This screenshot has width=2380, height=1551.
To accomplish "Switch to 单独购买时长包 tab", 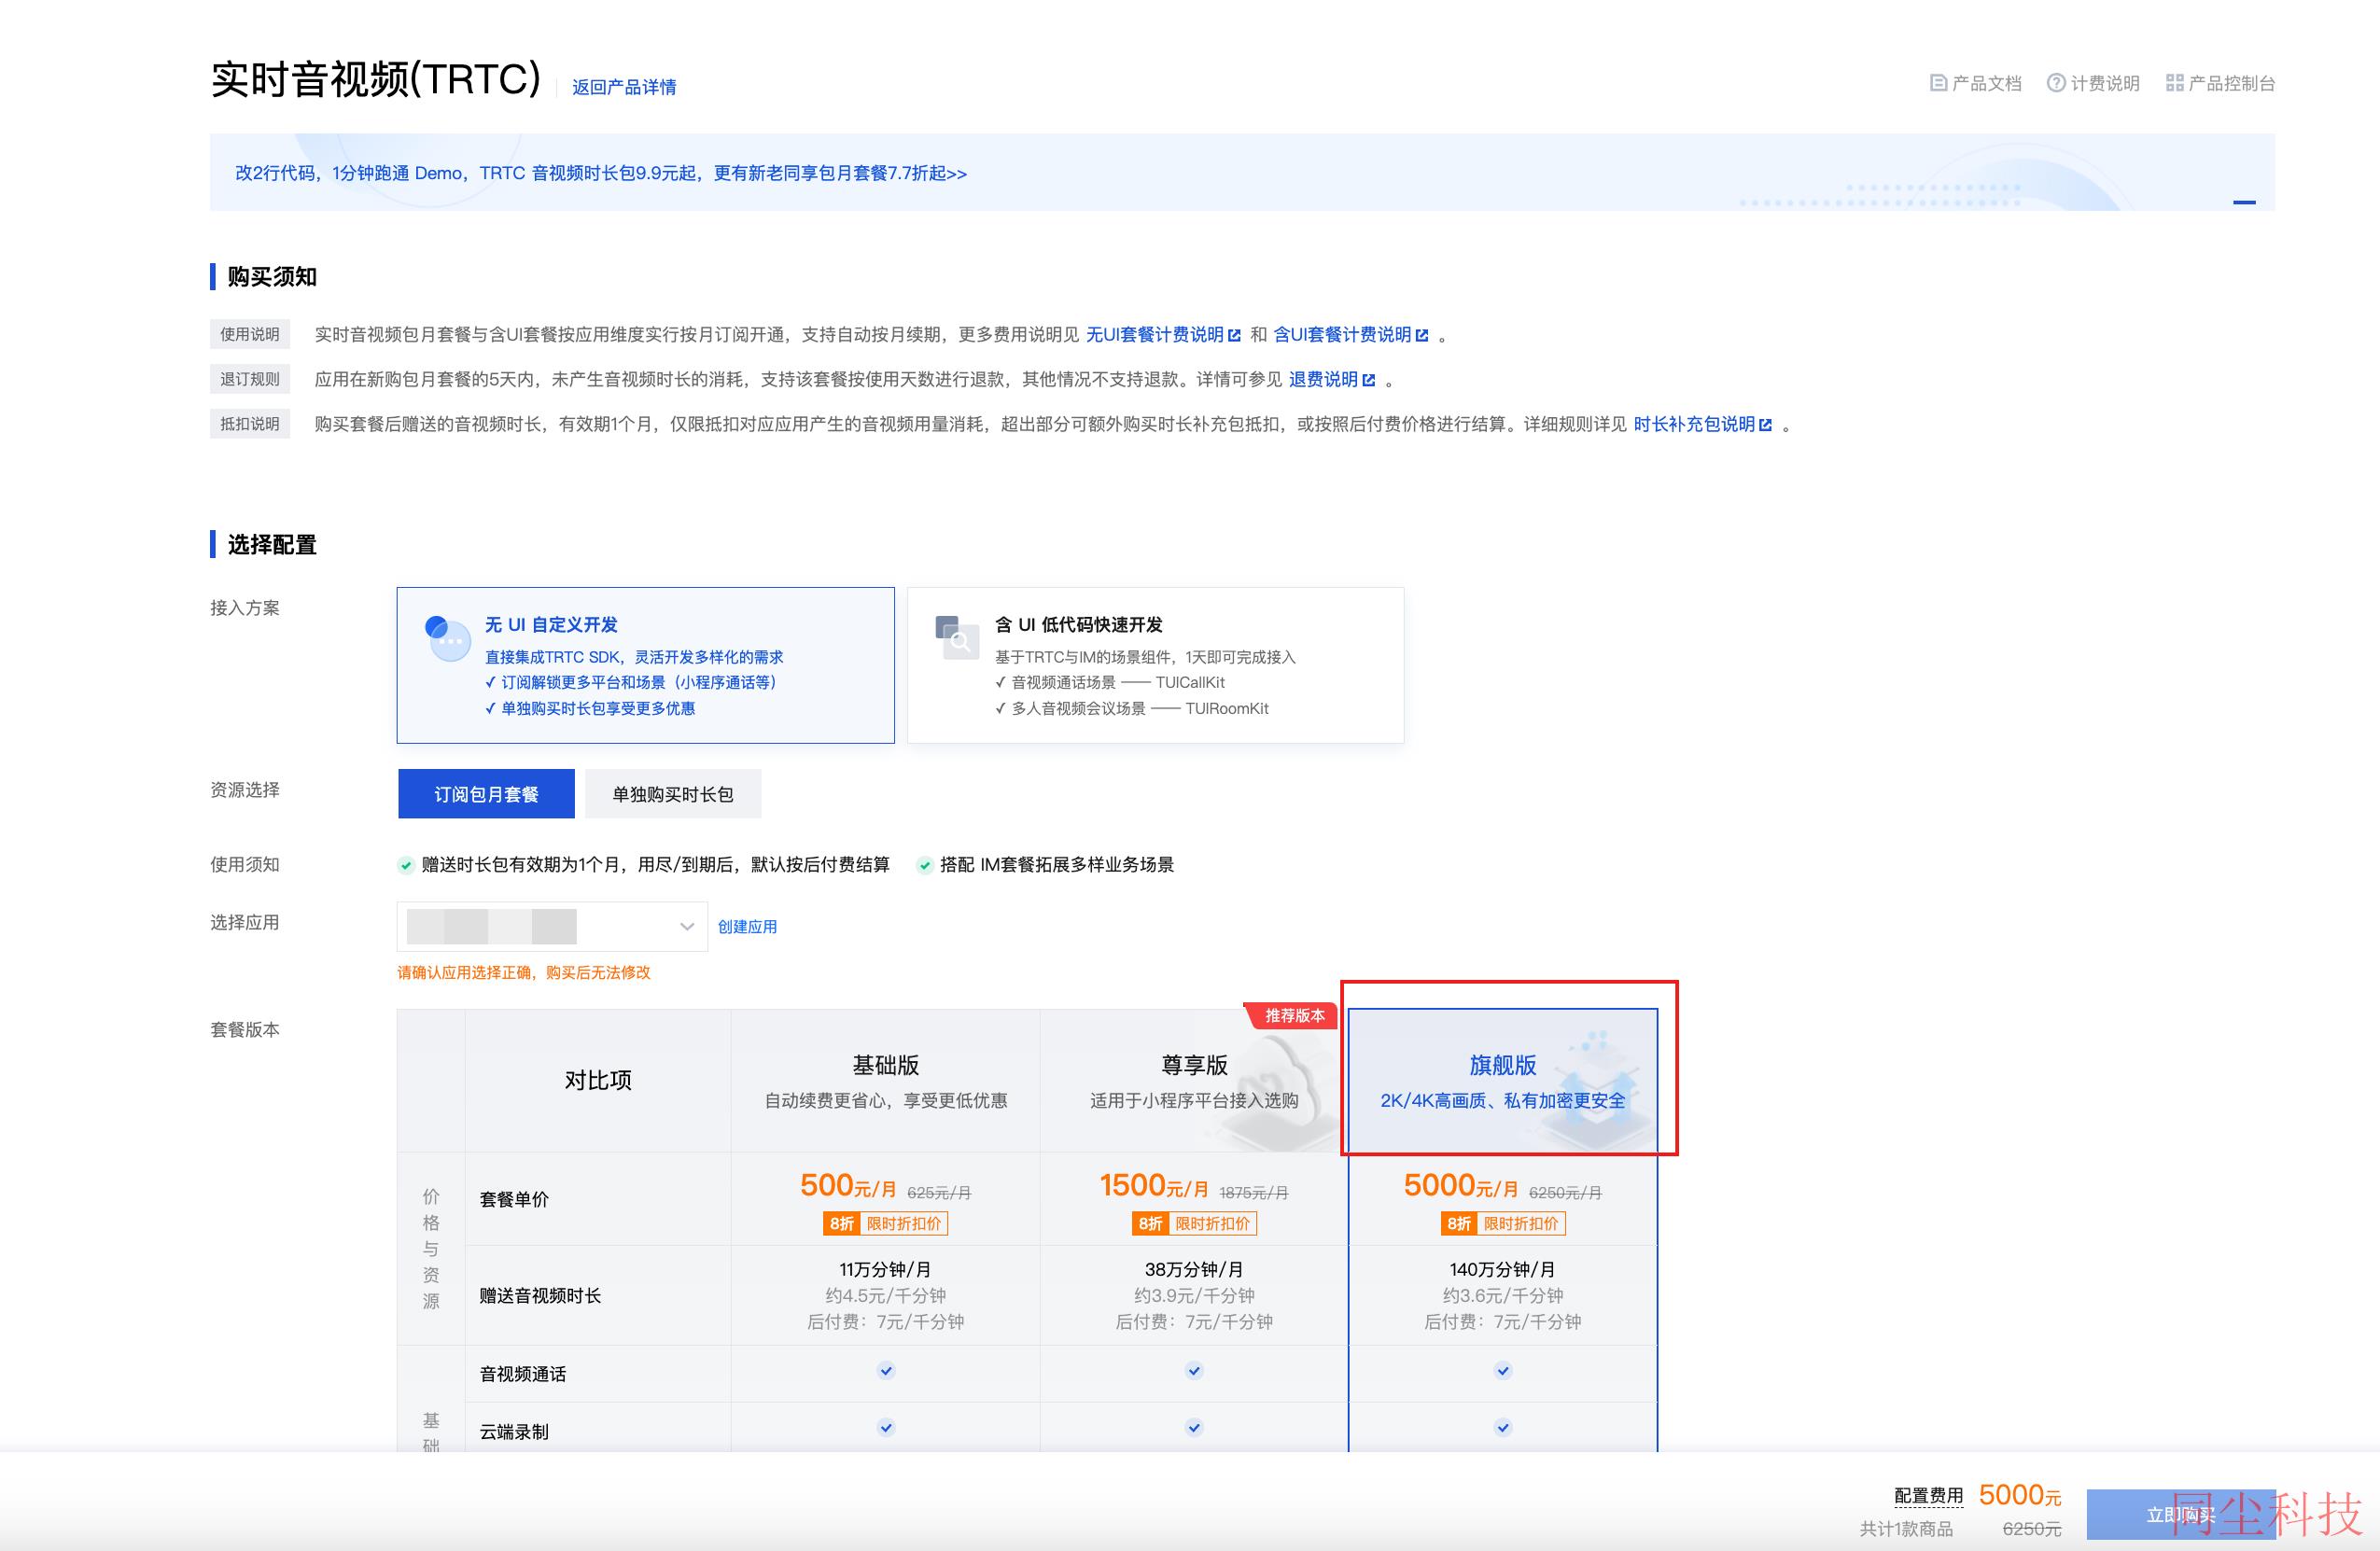I will 673,794.
